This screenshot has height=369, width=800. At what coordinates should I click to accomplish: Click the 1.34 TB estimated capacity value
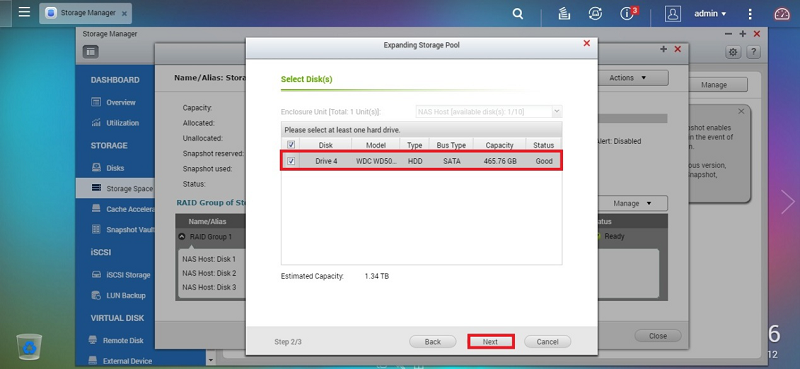pos(377,276)
